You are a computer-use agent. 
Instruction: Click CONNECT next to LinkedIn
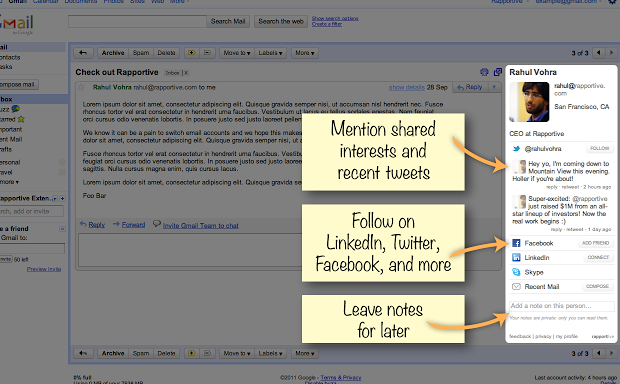click(x=598, y=257)
